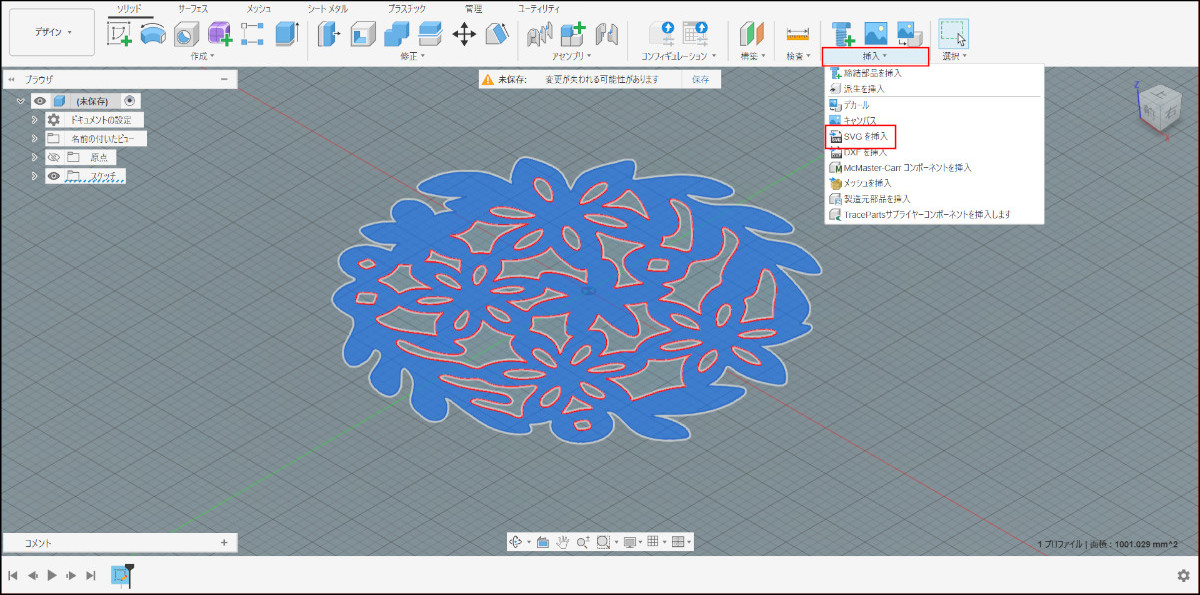
Task: Add a comment with the plus button
Action: coord(224,542)
